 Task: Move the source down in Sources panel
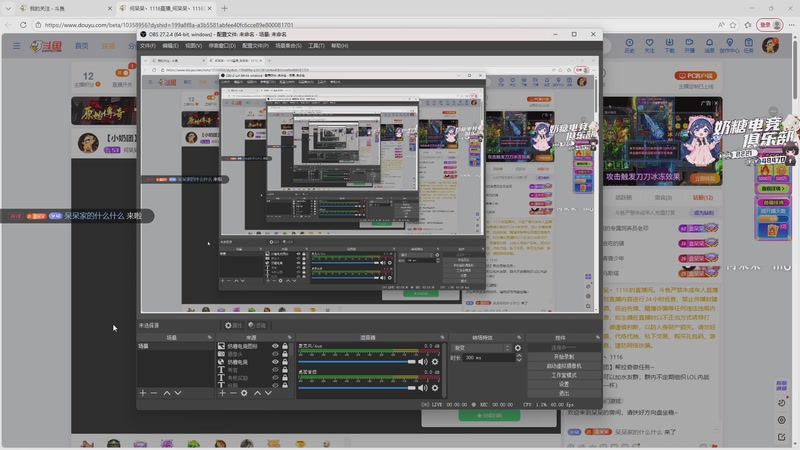[x=268, y=393]
